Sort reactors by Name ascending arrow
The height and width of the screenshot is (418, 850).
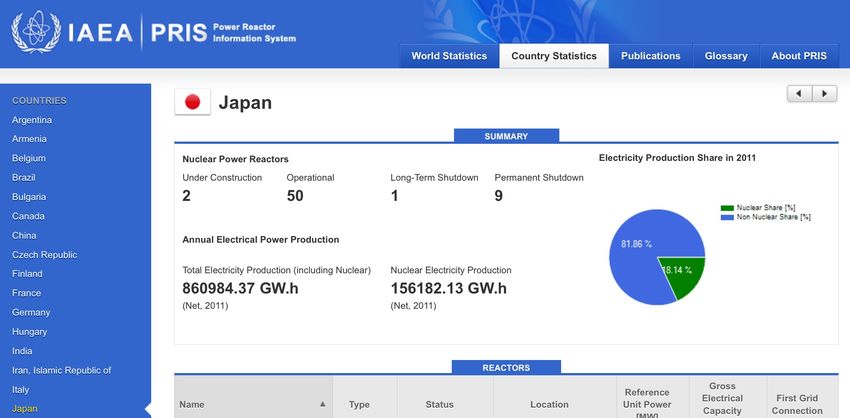tap(323, 404)
